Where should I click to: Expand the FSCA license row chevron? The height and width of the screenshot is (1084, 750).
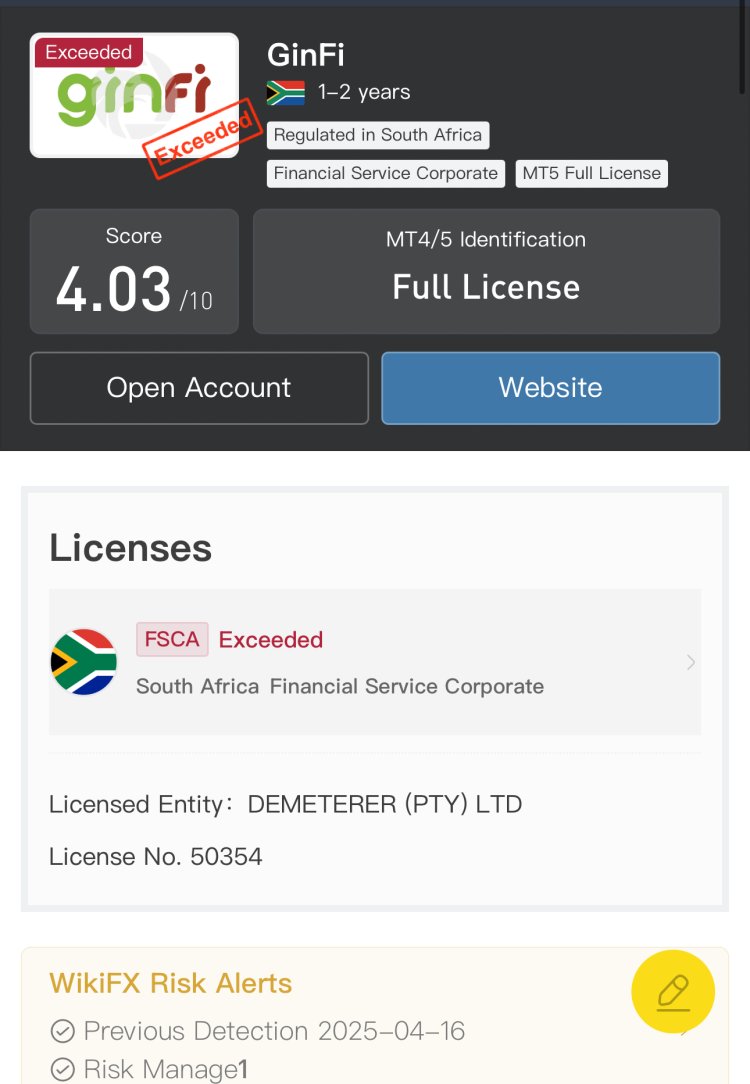tap(691, 662)
